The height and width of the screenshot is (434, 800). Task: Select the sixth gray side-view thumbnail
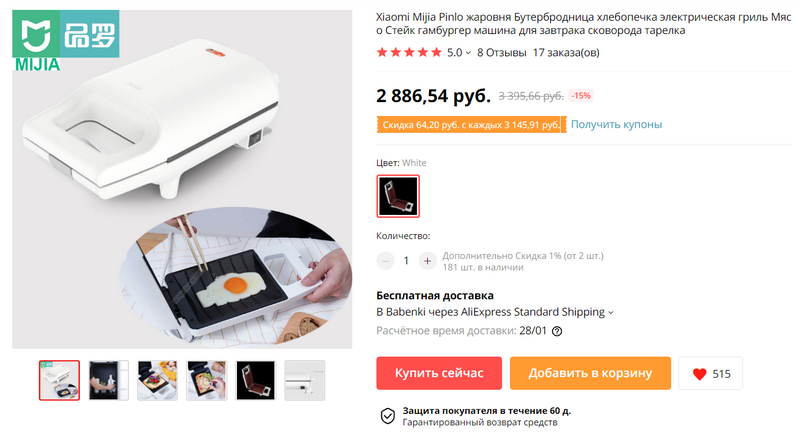[305, 380]
